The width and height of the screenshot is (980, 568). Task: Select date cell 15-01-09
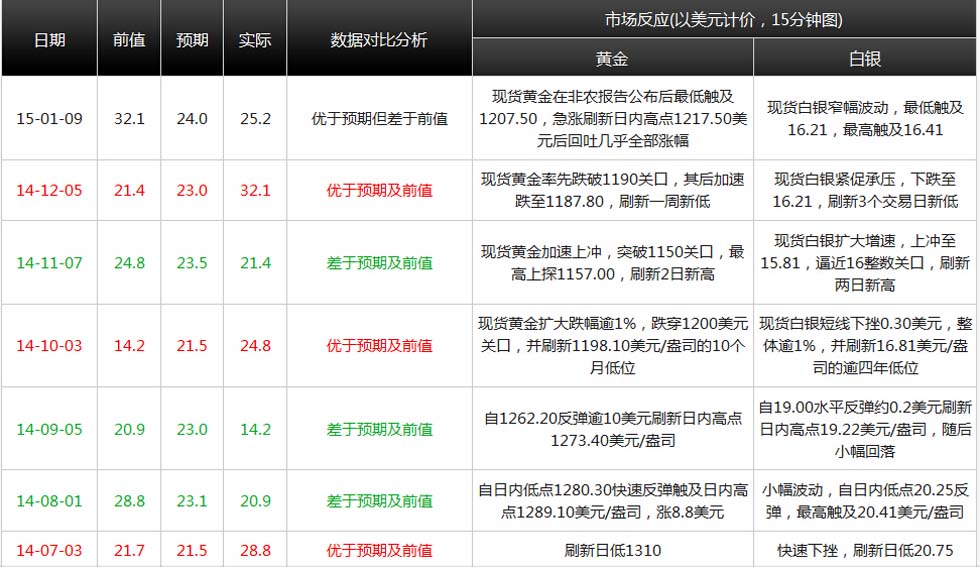[49, 119]
